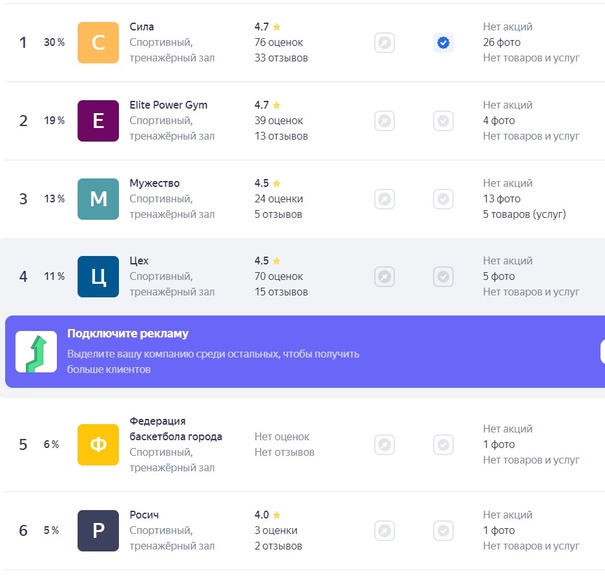Click 5 товаров (услуг) in Мужество row
Image resolution: width=605 pixels, height=576 pixels.
coord(524,214)
